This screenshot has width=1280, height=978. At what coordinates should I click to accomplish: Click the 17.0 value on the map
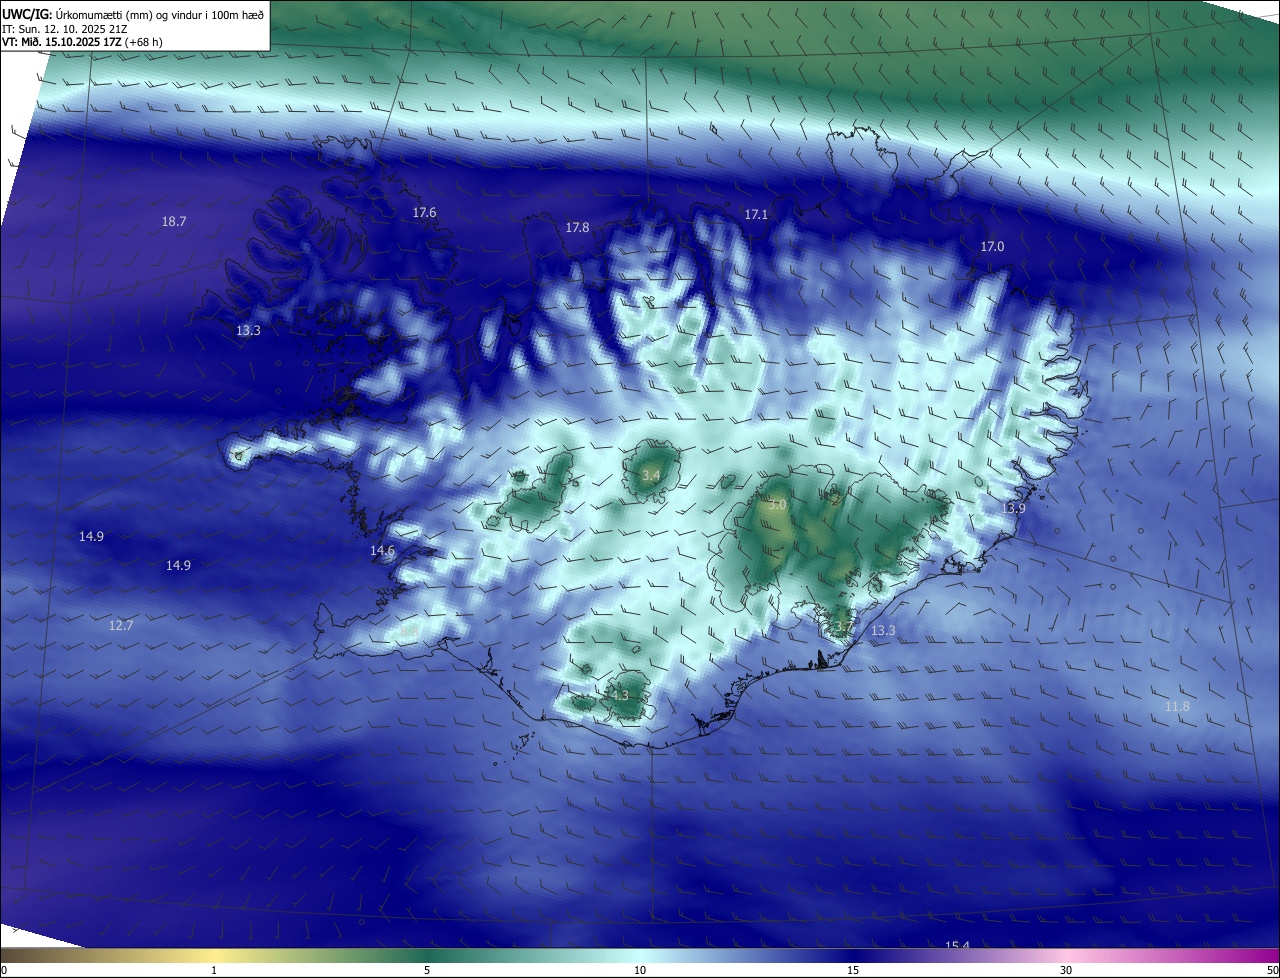pos(992,246)
